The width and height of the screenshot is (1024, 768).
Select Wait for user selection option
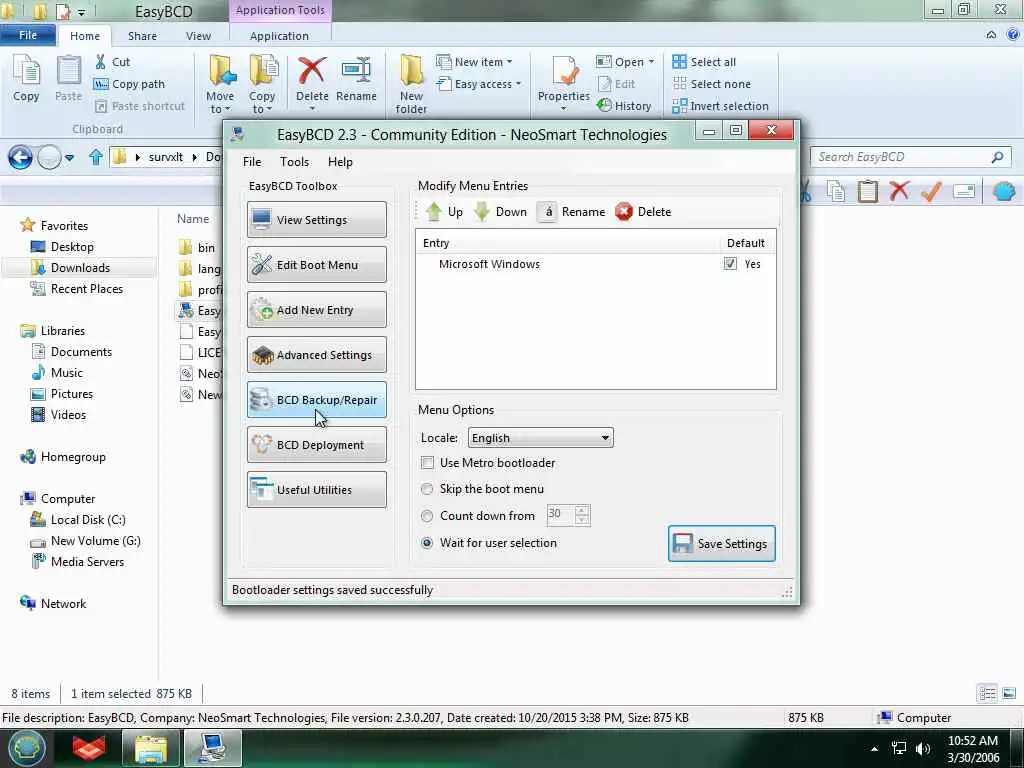click(x=427, y=543)
